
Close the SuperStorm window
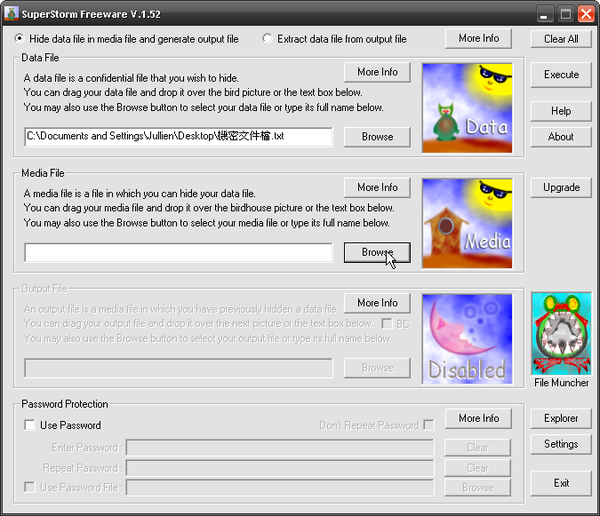[586, 14]
